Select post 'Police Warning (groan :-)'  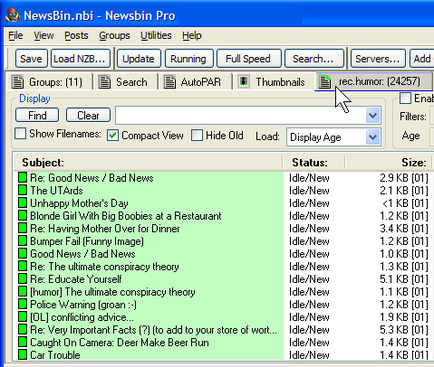tap(83, 304)
